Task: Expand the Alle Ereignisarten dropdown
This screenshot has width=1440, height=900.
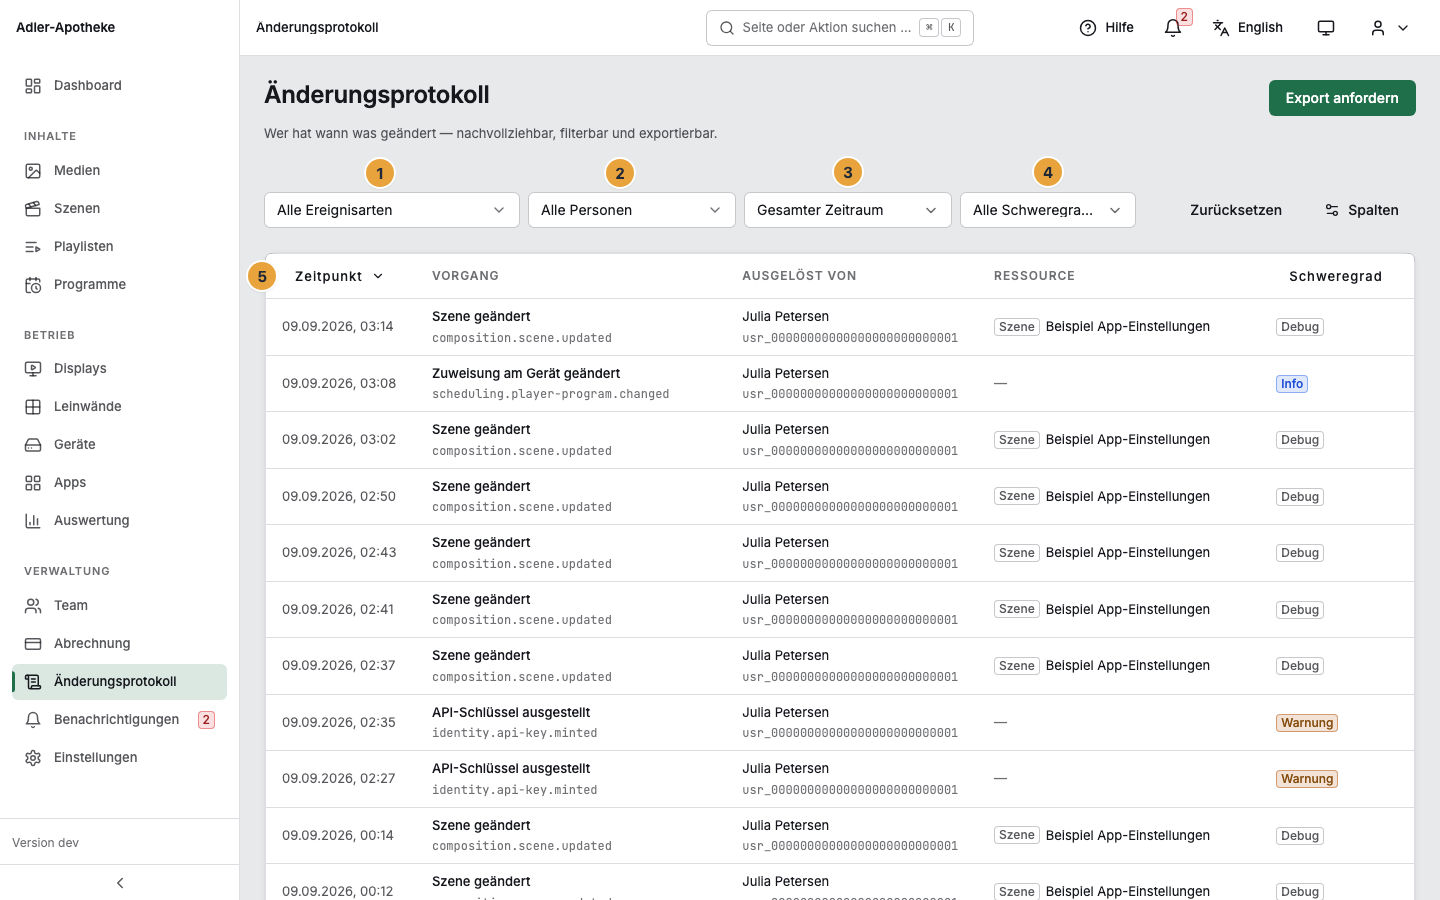Action: click(x=392, y=210)
